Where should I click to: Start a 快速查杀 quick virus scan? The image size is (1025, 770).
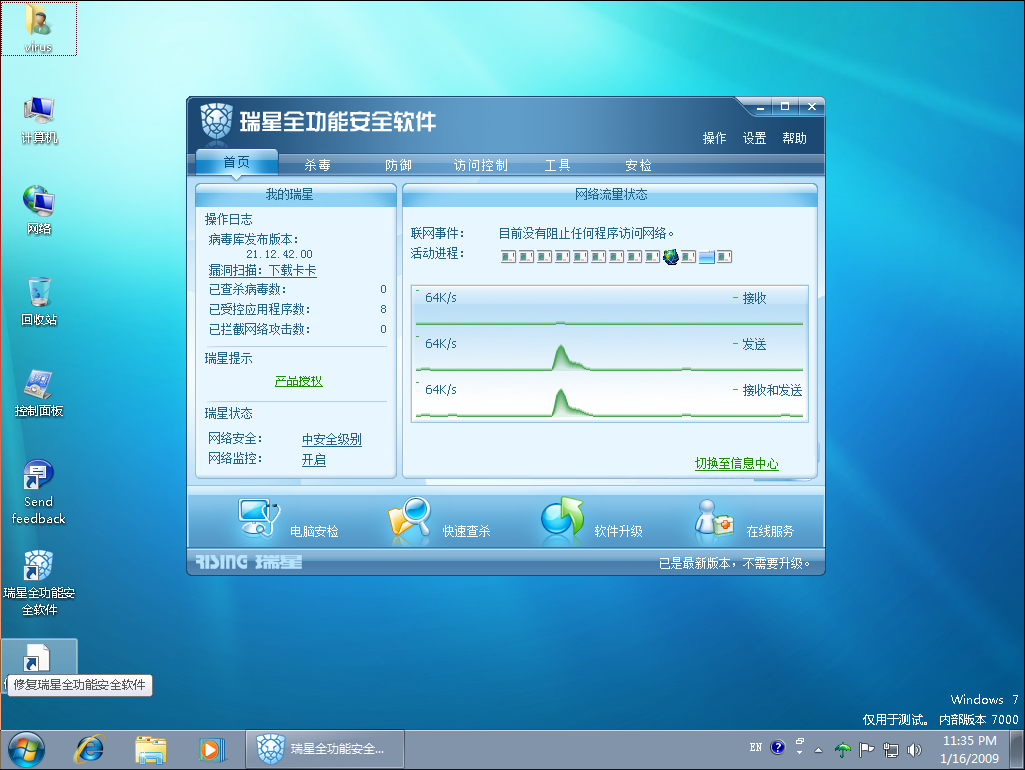click(410, 519)
